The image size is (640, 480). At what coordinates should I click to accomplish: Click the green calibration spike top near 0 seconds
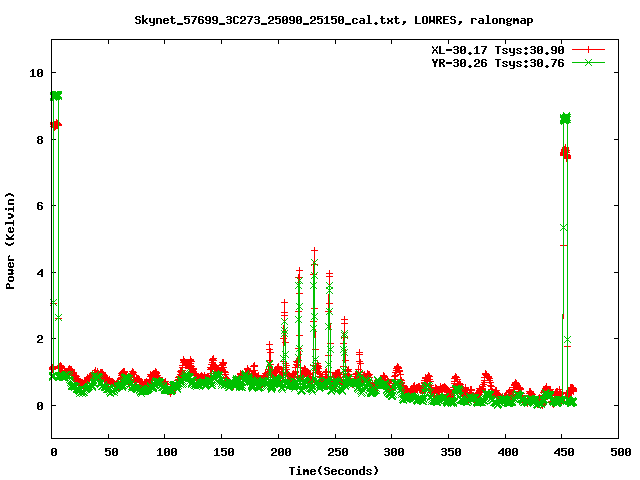pyautogui.click(x=56, y=96)
